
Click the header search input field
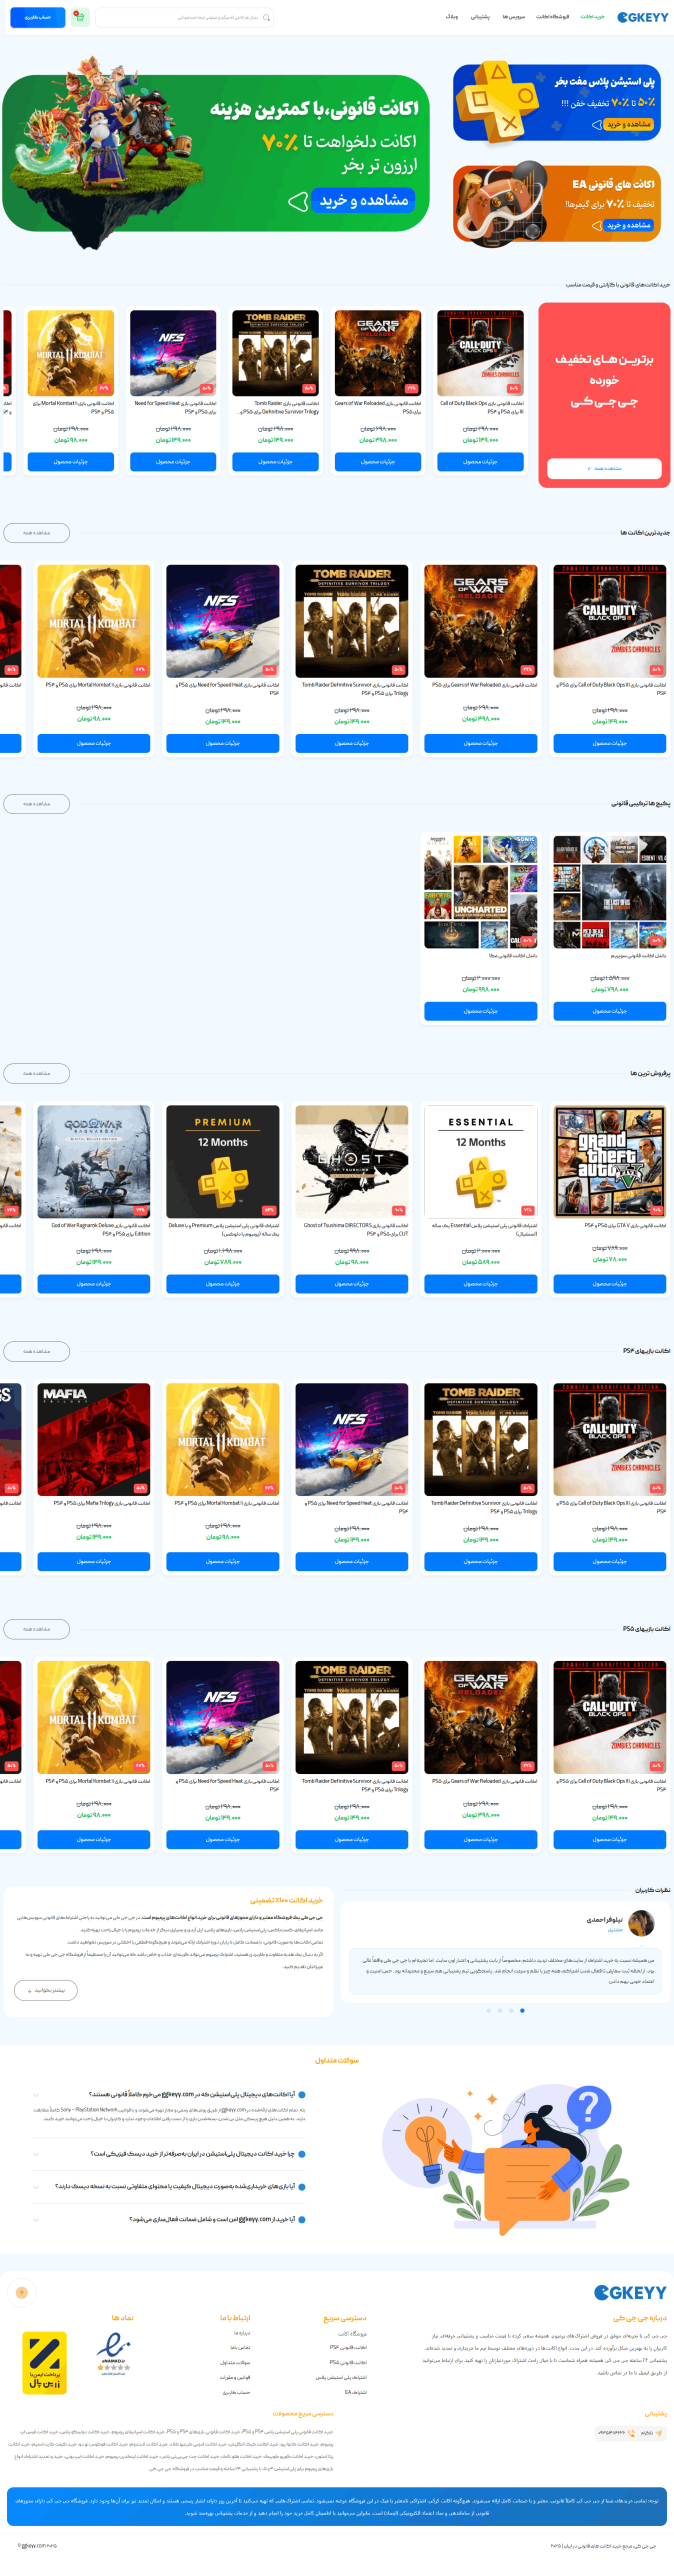pos(184,17)
